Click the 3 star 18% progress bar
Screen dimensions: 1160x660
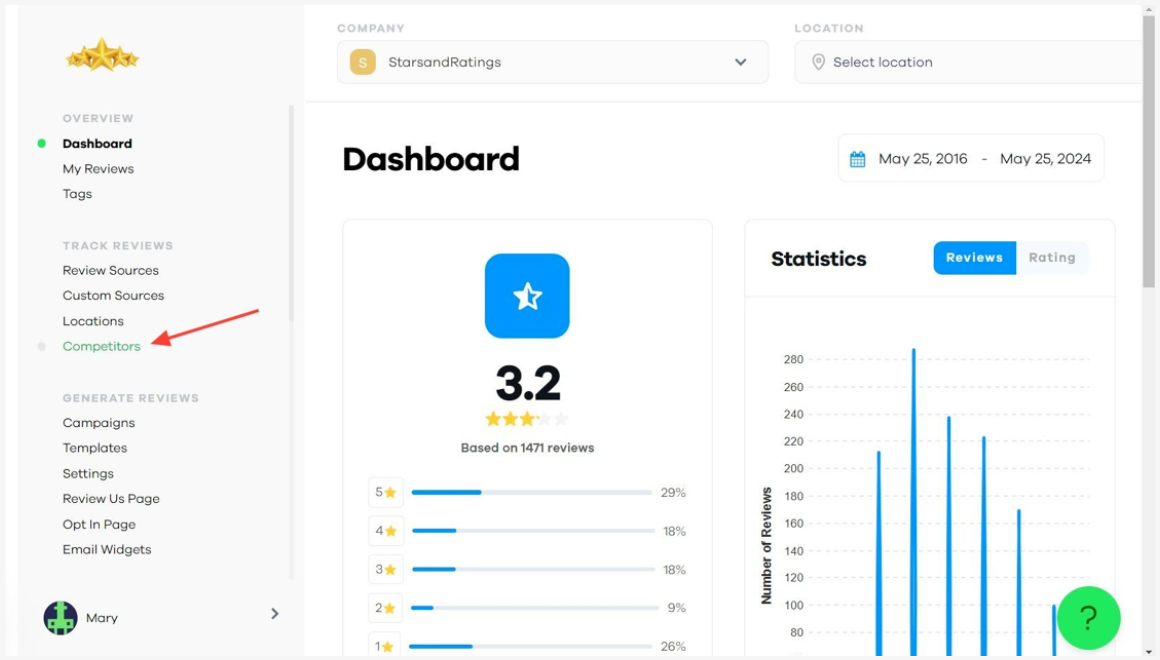532,569
